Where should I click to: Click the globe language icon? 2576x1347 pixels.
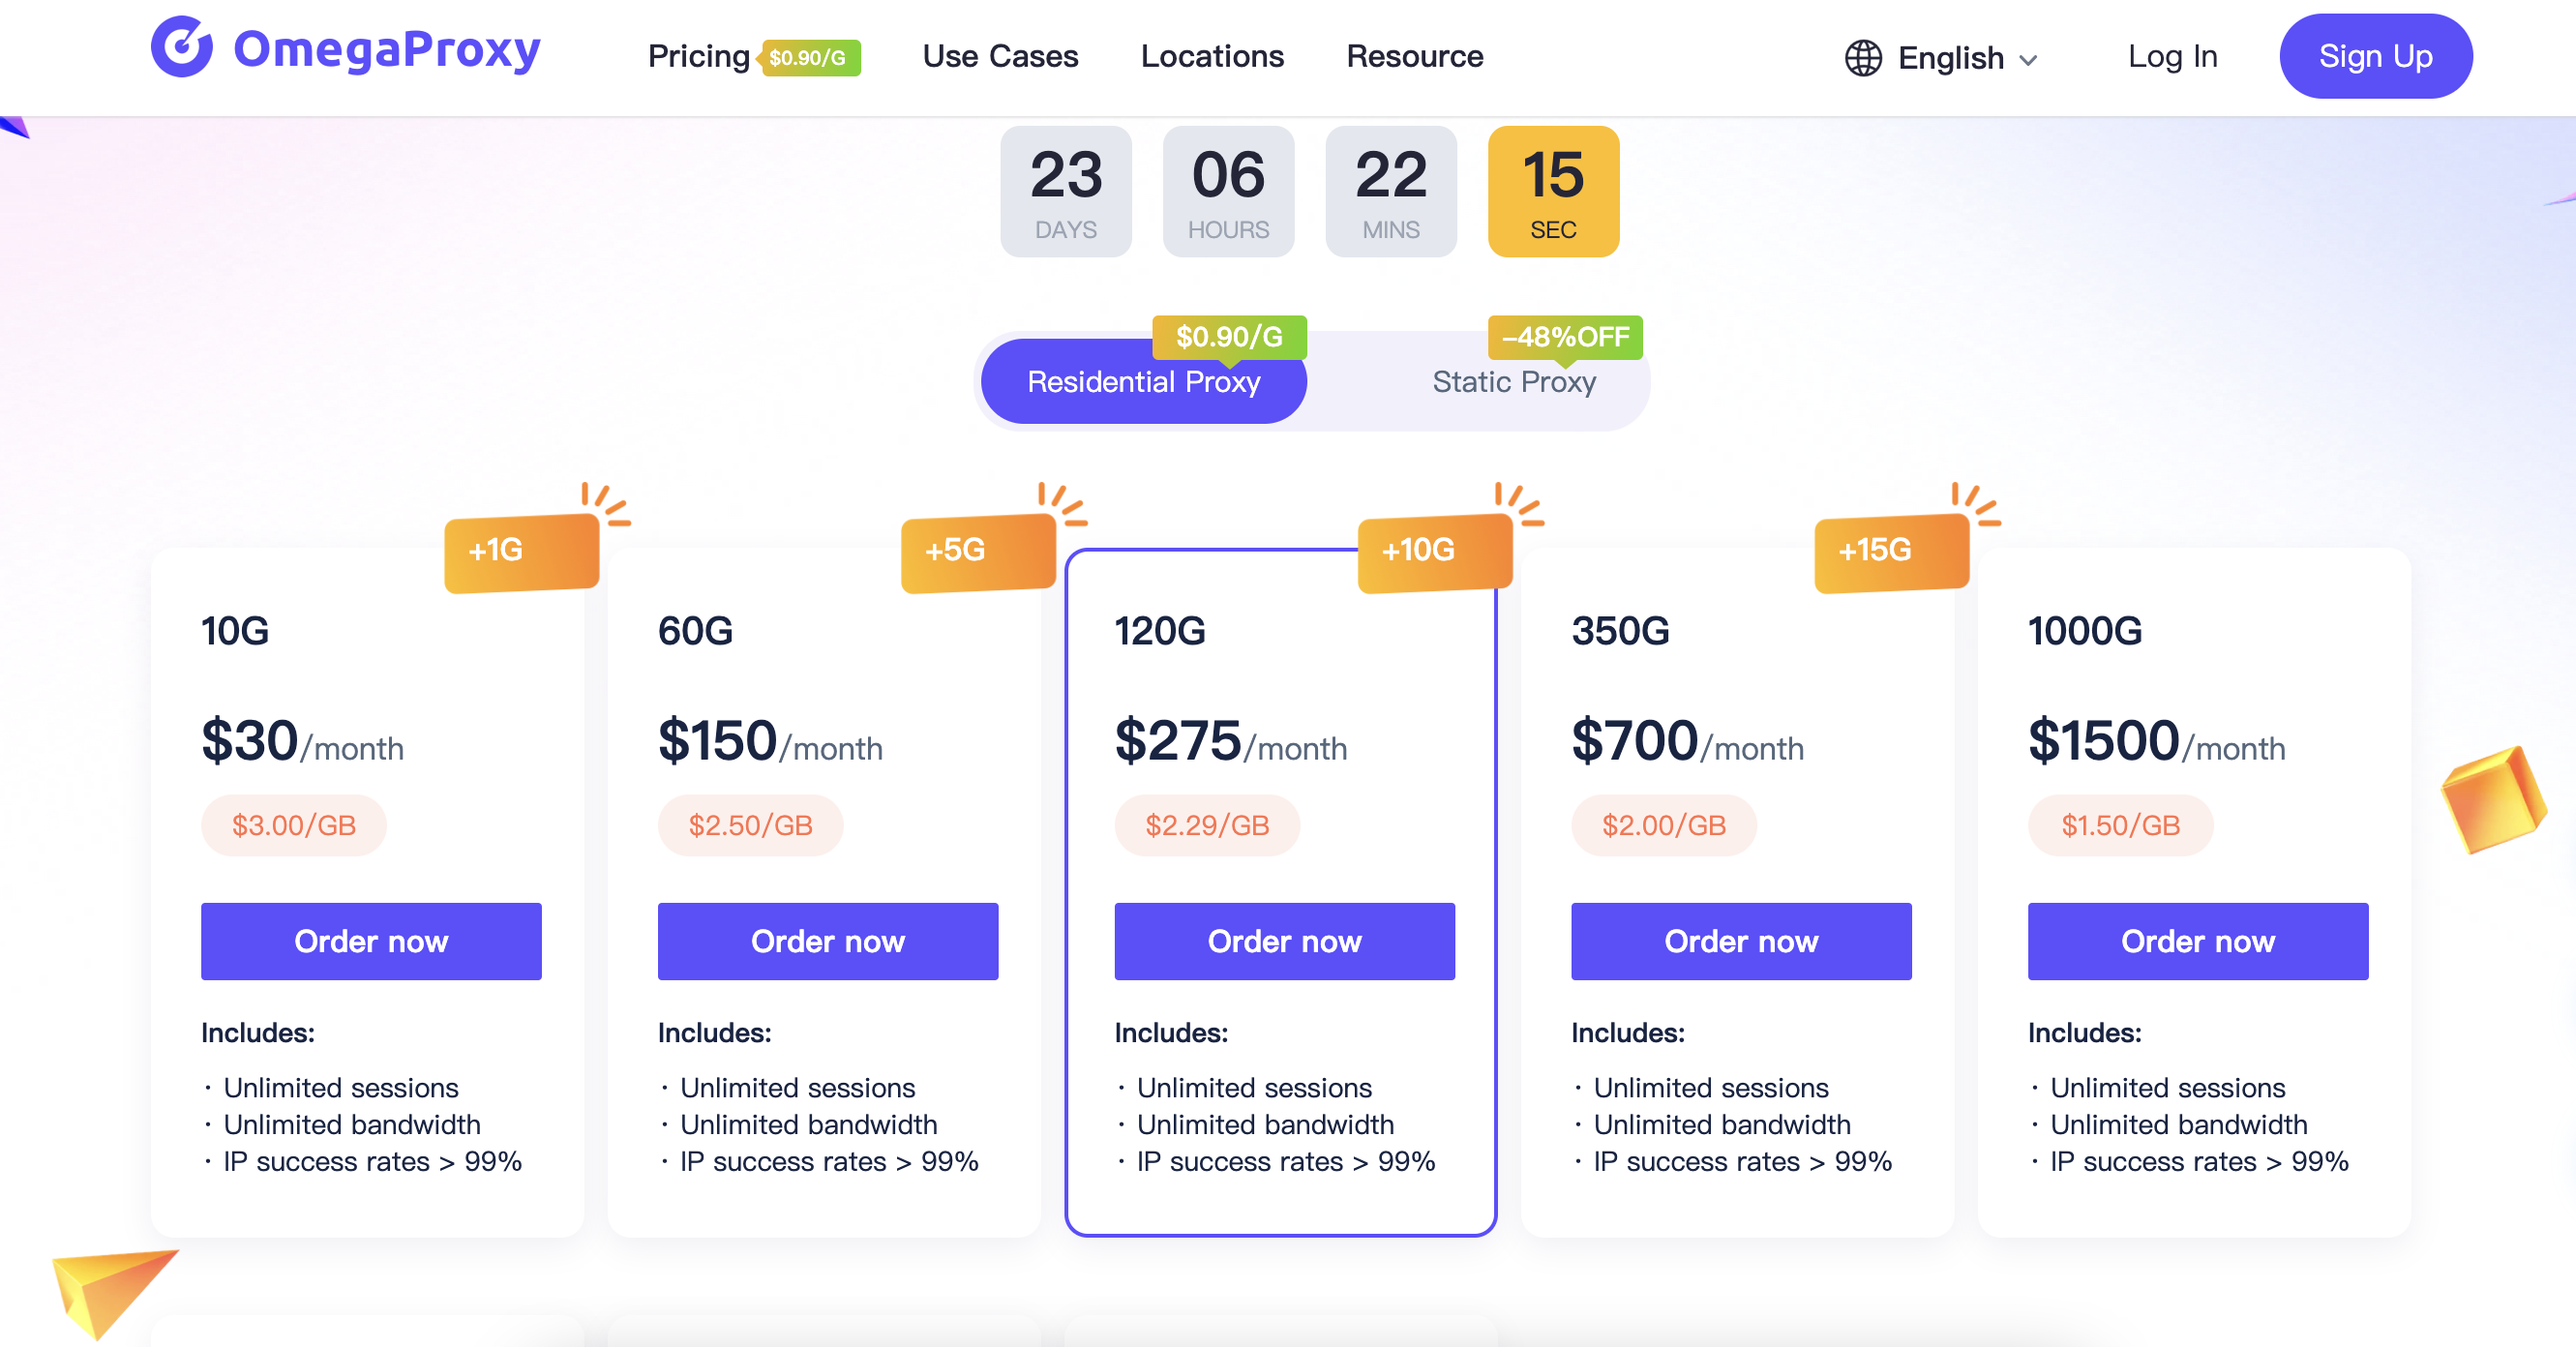(x=1863, y=58)
